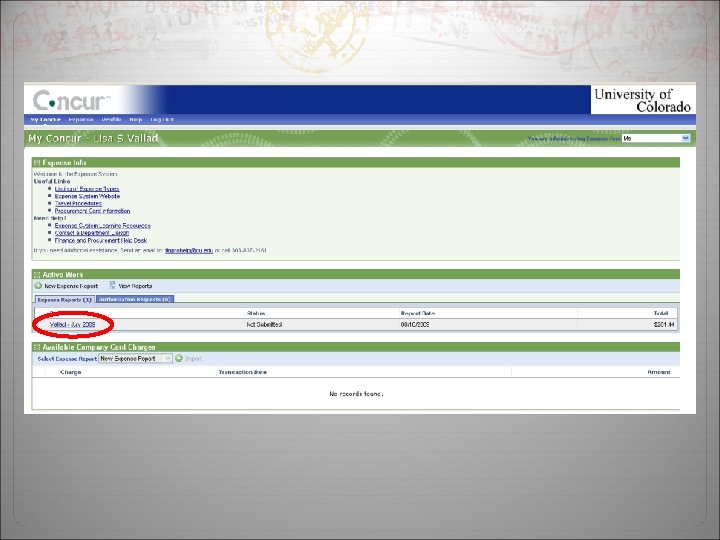
Task: Click the 'No records found.' message
Action: (356, 394)
